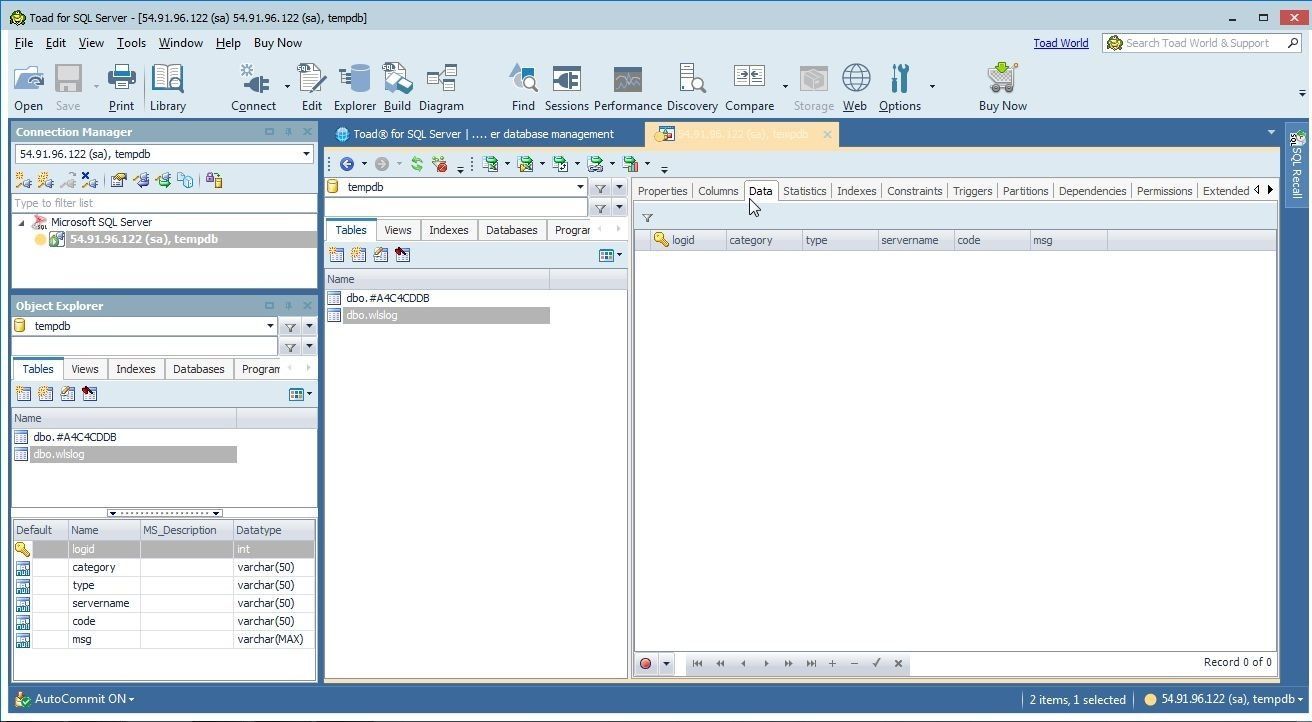Select dbo.#A4C4CDDB in Object Explorer list
This screenshot has width=1312, height=722.
(x=75, y=437)
